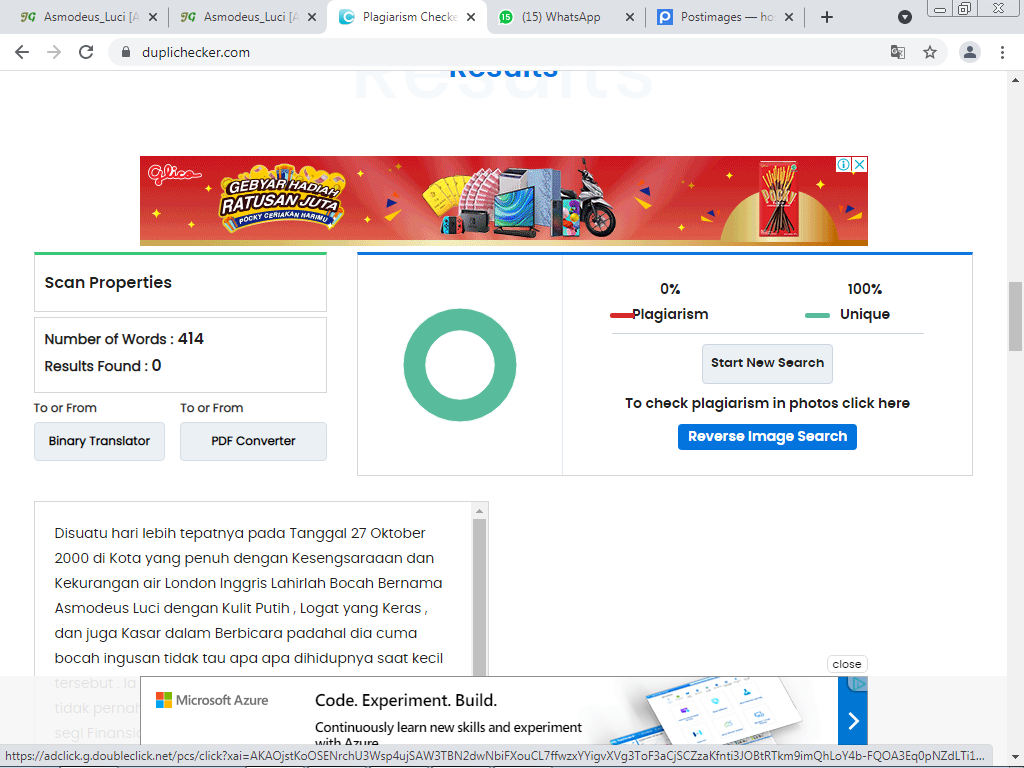Open the Glico Pocky banner ad
This screenshot has height=768, width=1024.
504,200
